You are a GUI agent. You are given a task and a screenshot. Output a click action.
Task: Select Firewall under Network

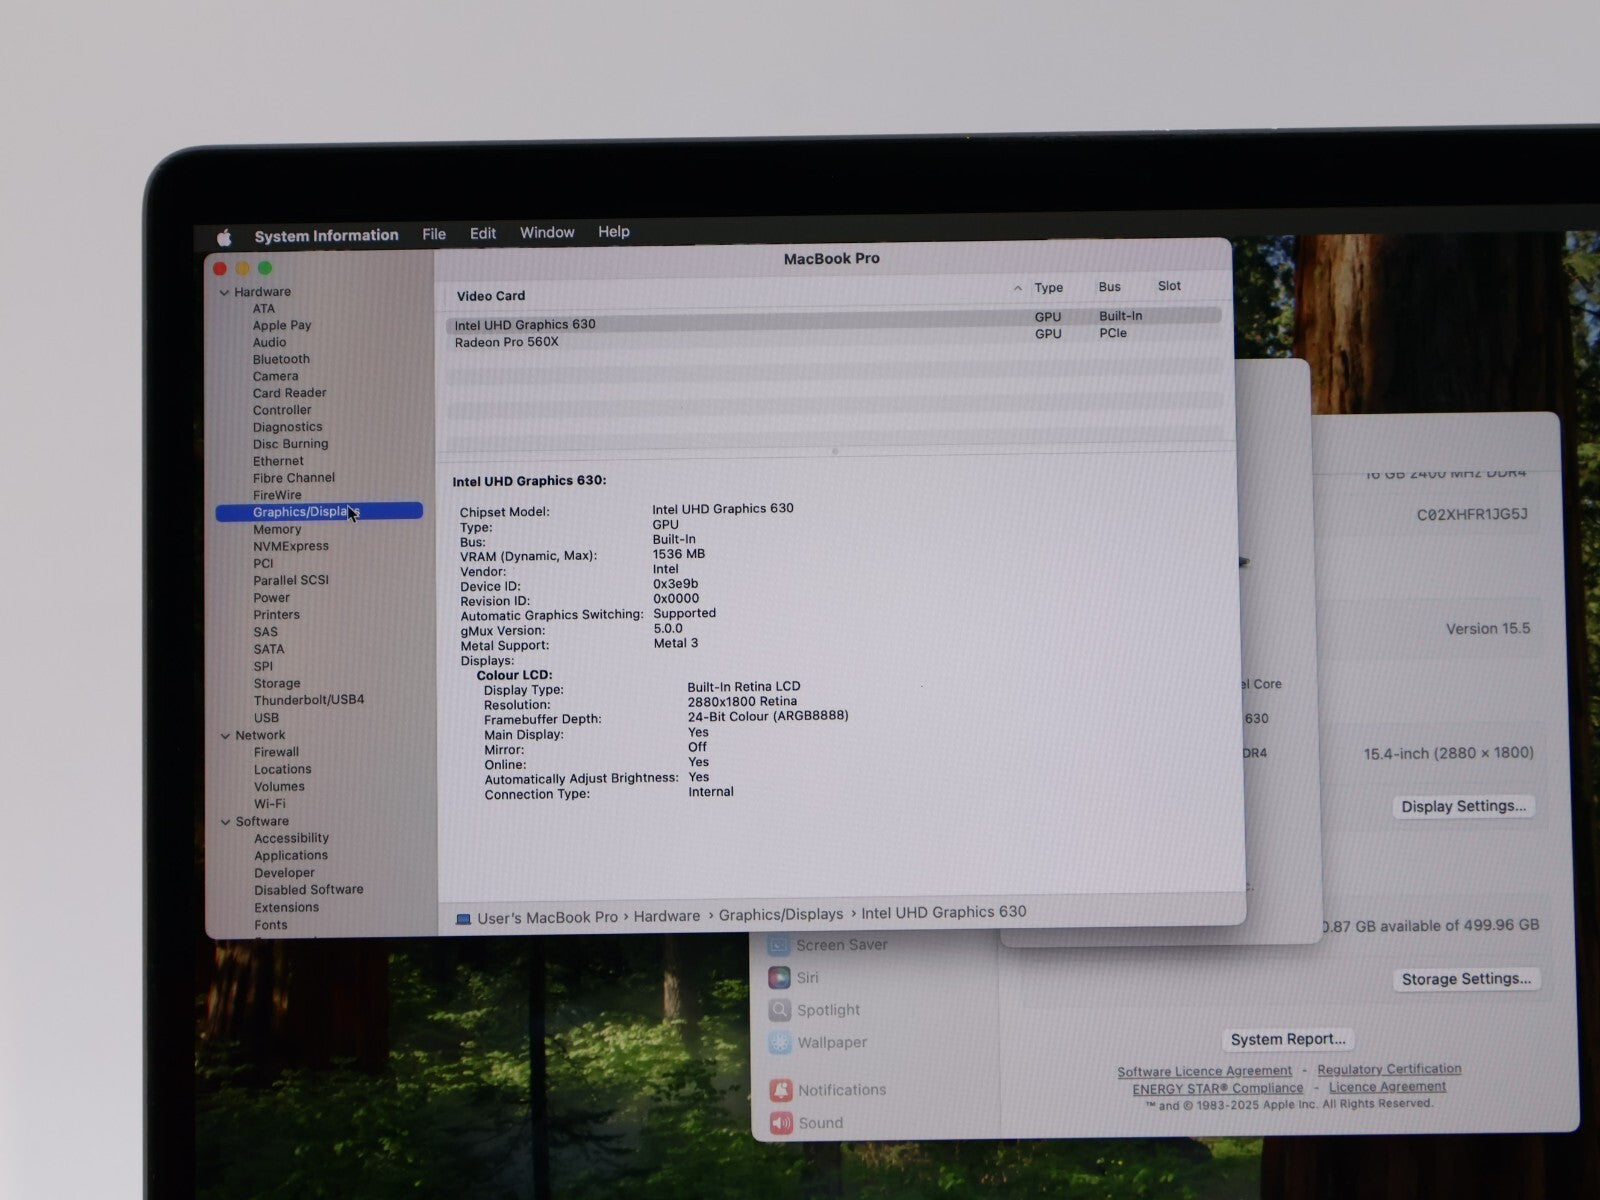(276, 752)
